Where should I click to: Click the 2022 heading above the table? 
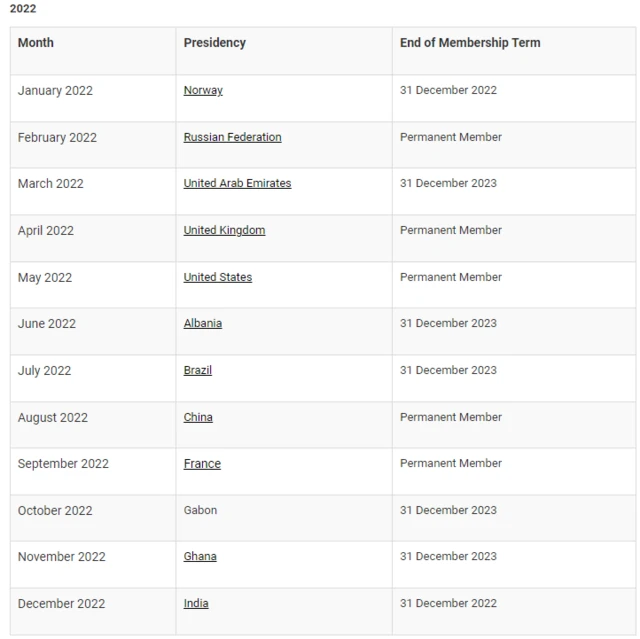click(23, 9)
